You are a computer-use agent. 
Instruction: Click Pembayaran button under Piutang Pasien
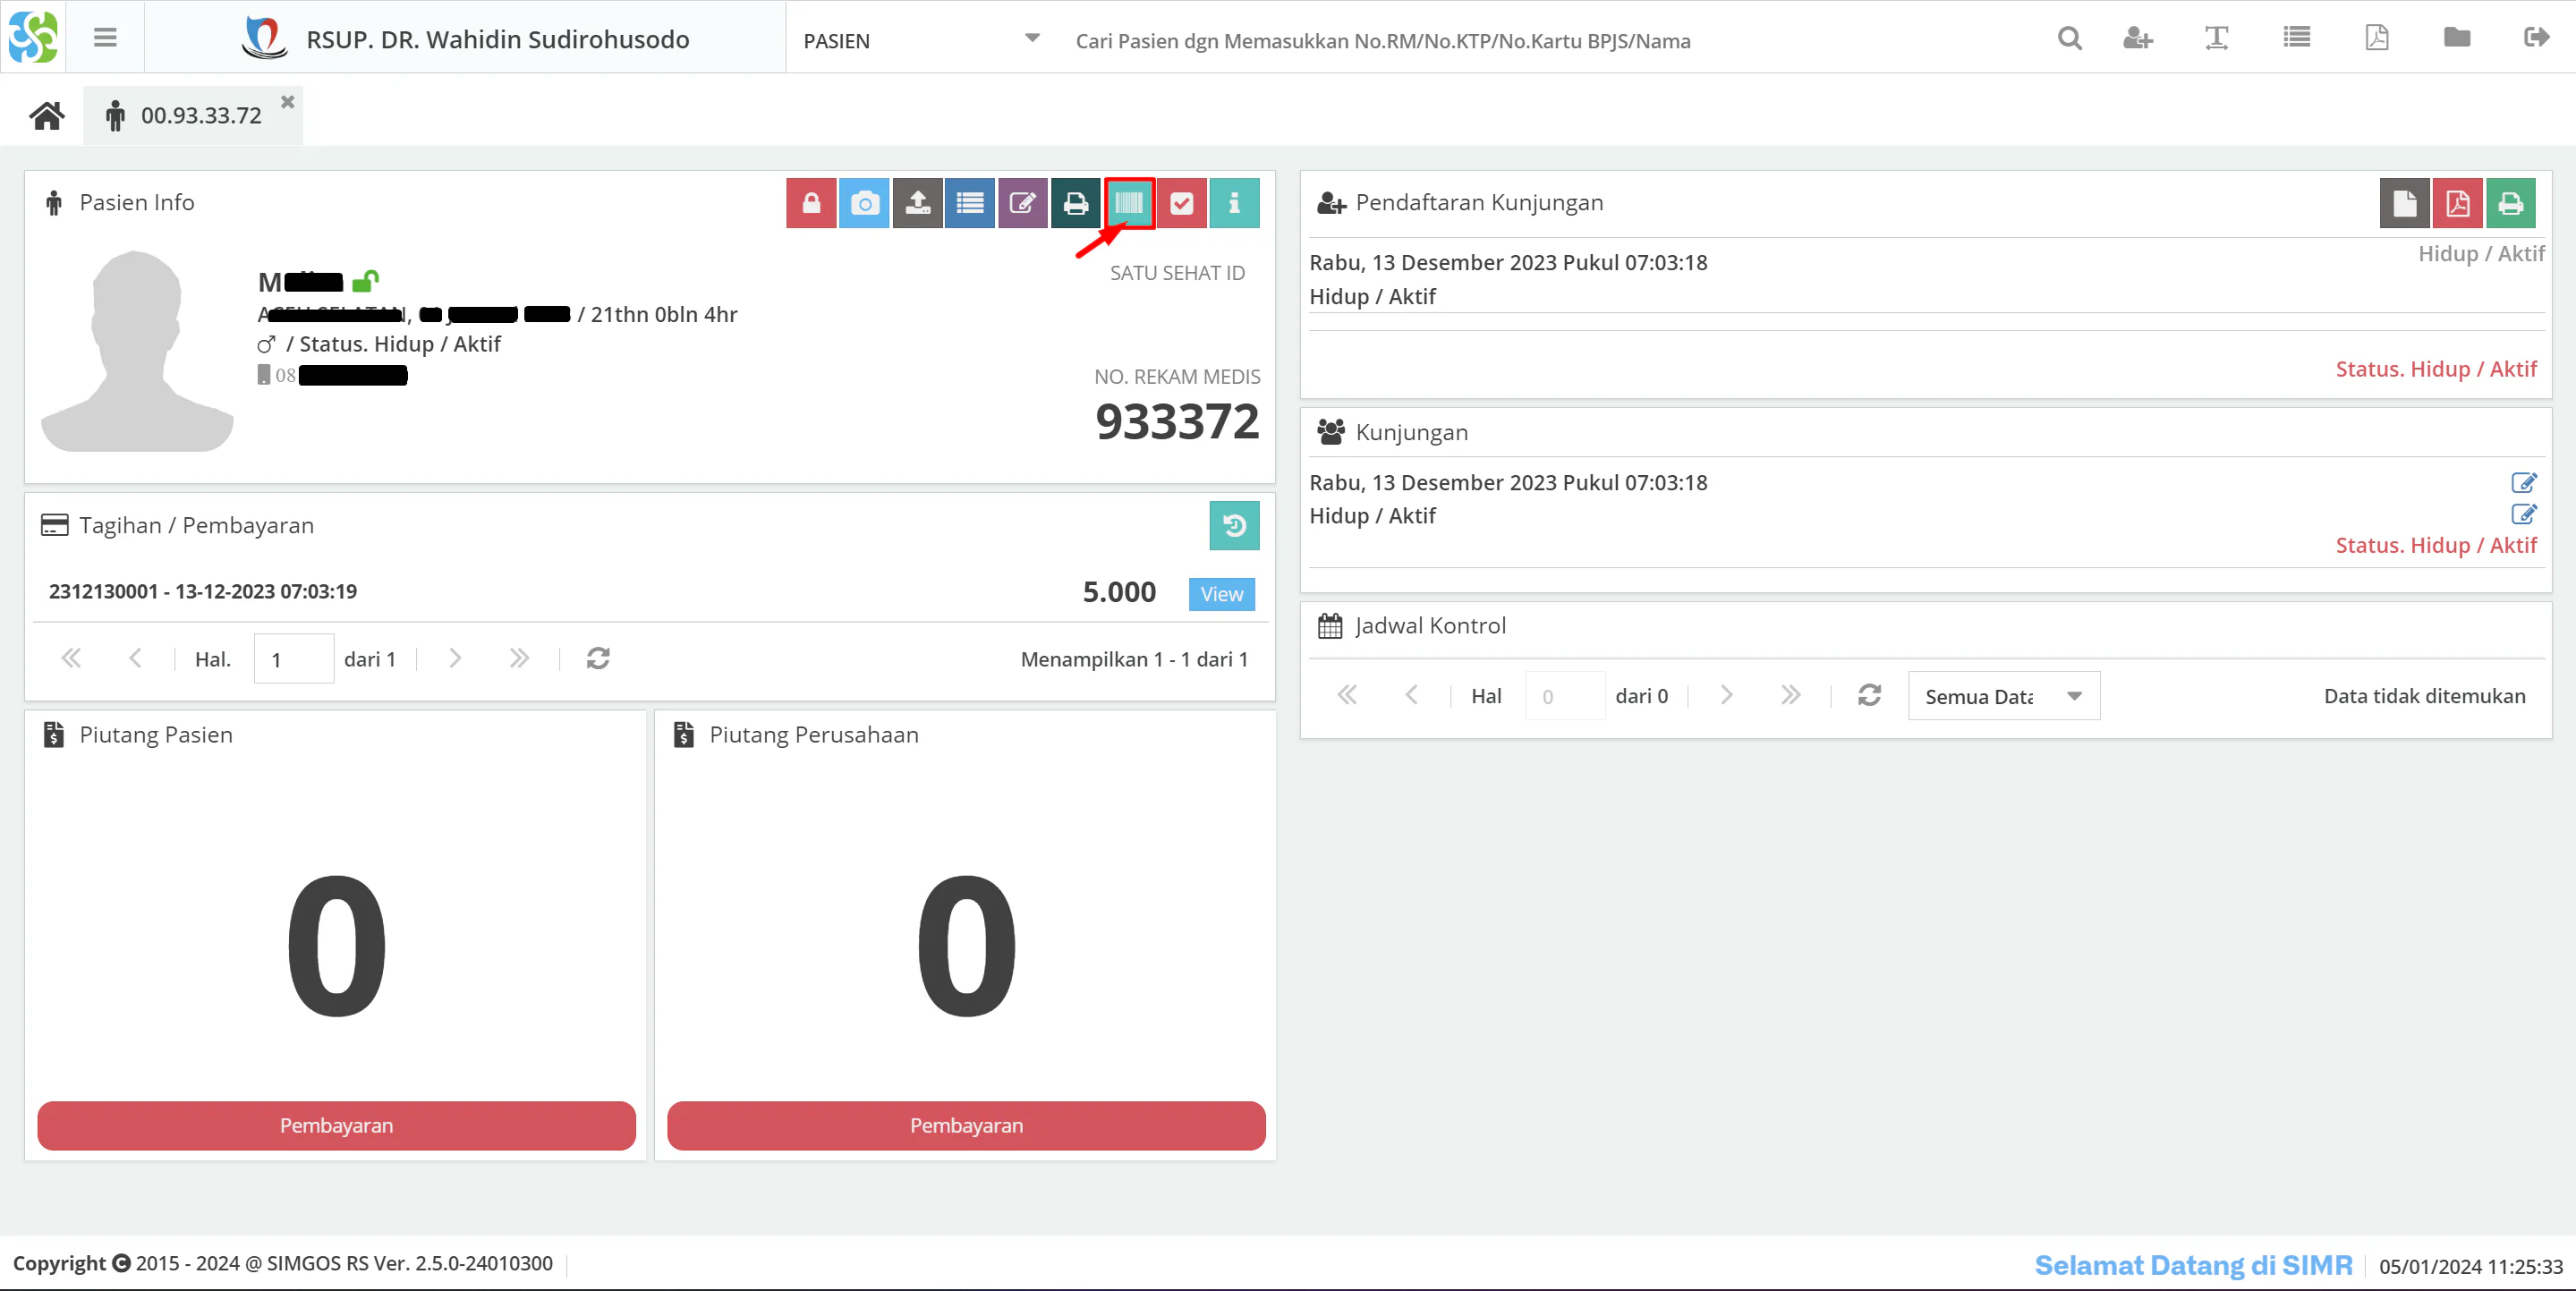point(336,1125)
